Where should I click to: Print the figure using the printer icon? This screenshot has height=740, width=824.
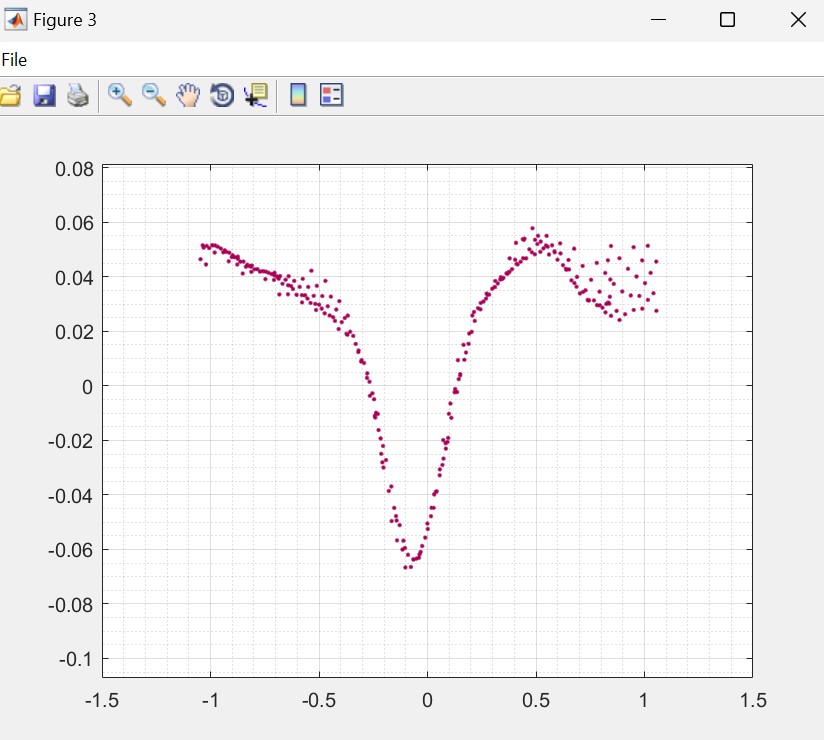pyautogui.click(x=78, y=96)
